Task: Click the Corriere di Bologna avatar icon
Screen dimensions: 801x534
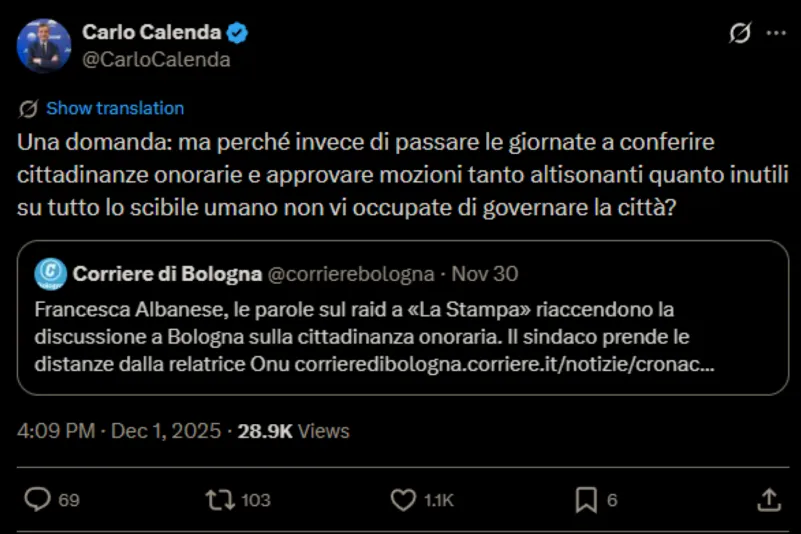Action: point(51,273)
